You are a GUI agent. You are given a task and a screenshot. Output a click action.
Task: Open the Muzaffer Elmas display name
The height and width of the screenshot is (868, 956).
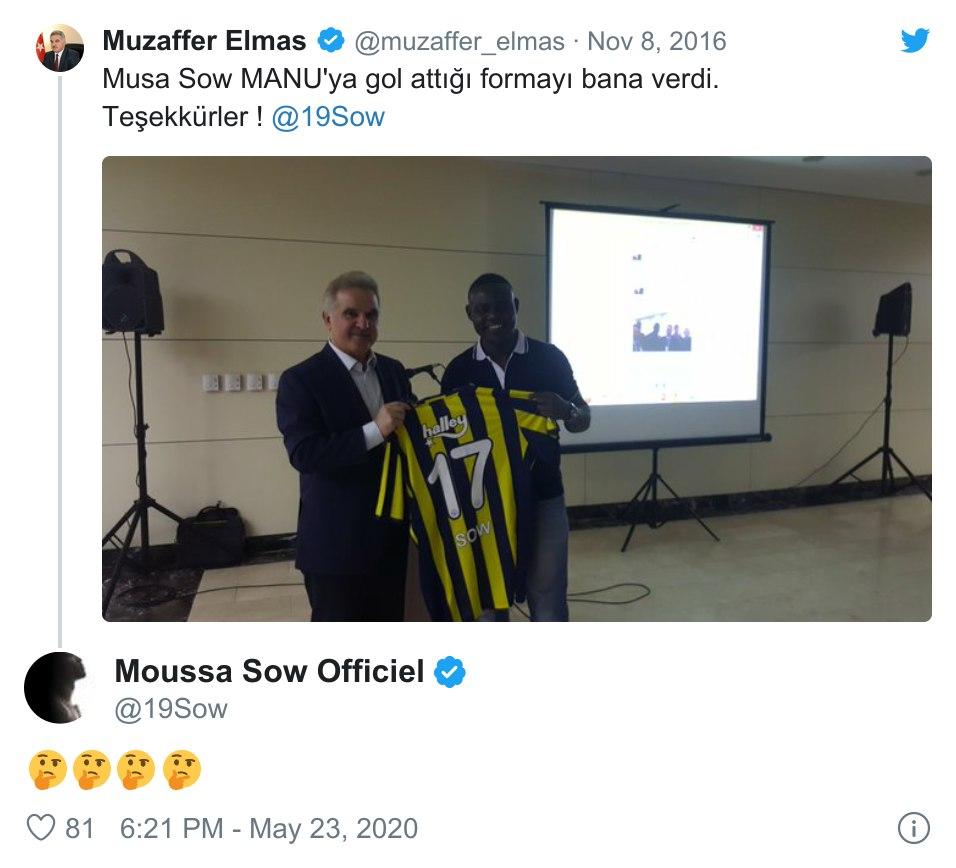(204, 41)
